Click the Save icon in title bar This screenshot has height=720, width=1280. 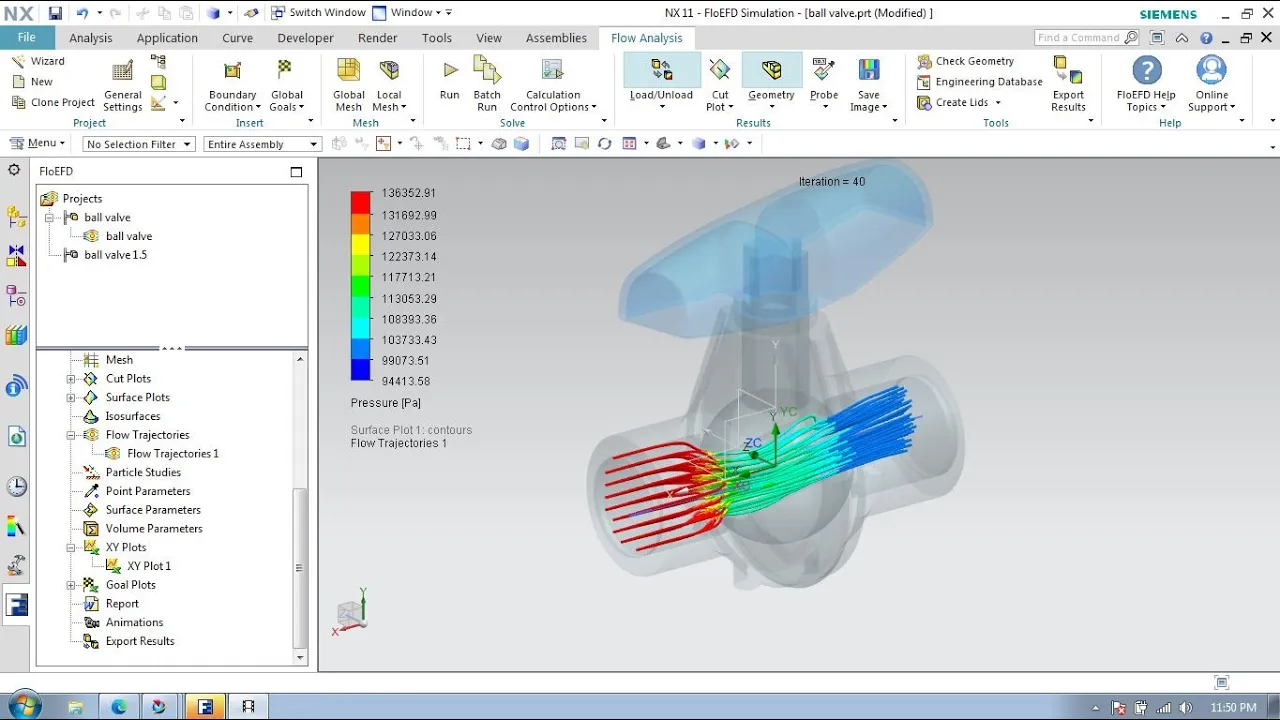(x=55, y=13)
